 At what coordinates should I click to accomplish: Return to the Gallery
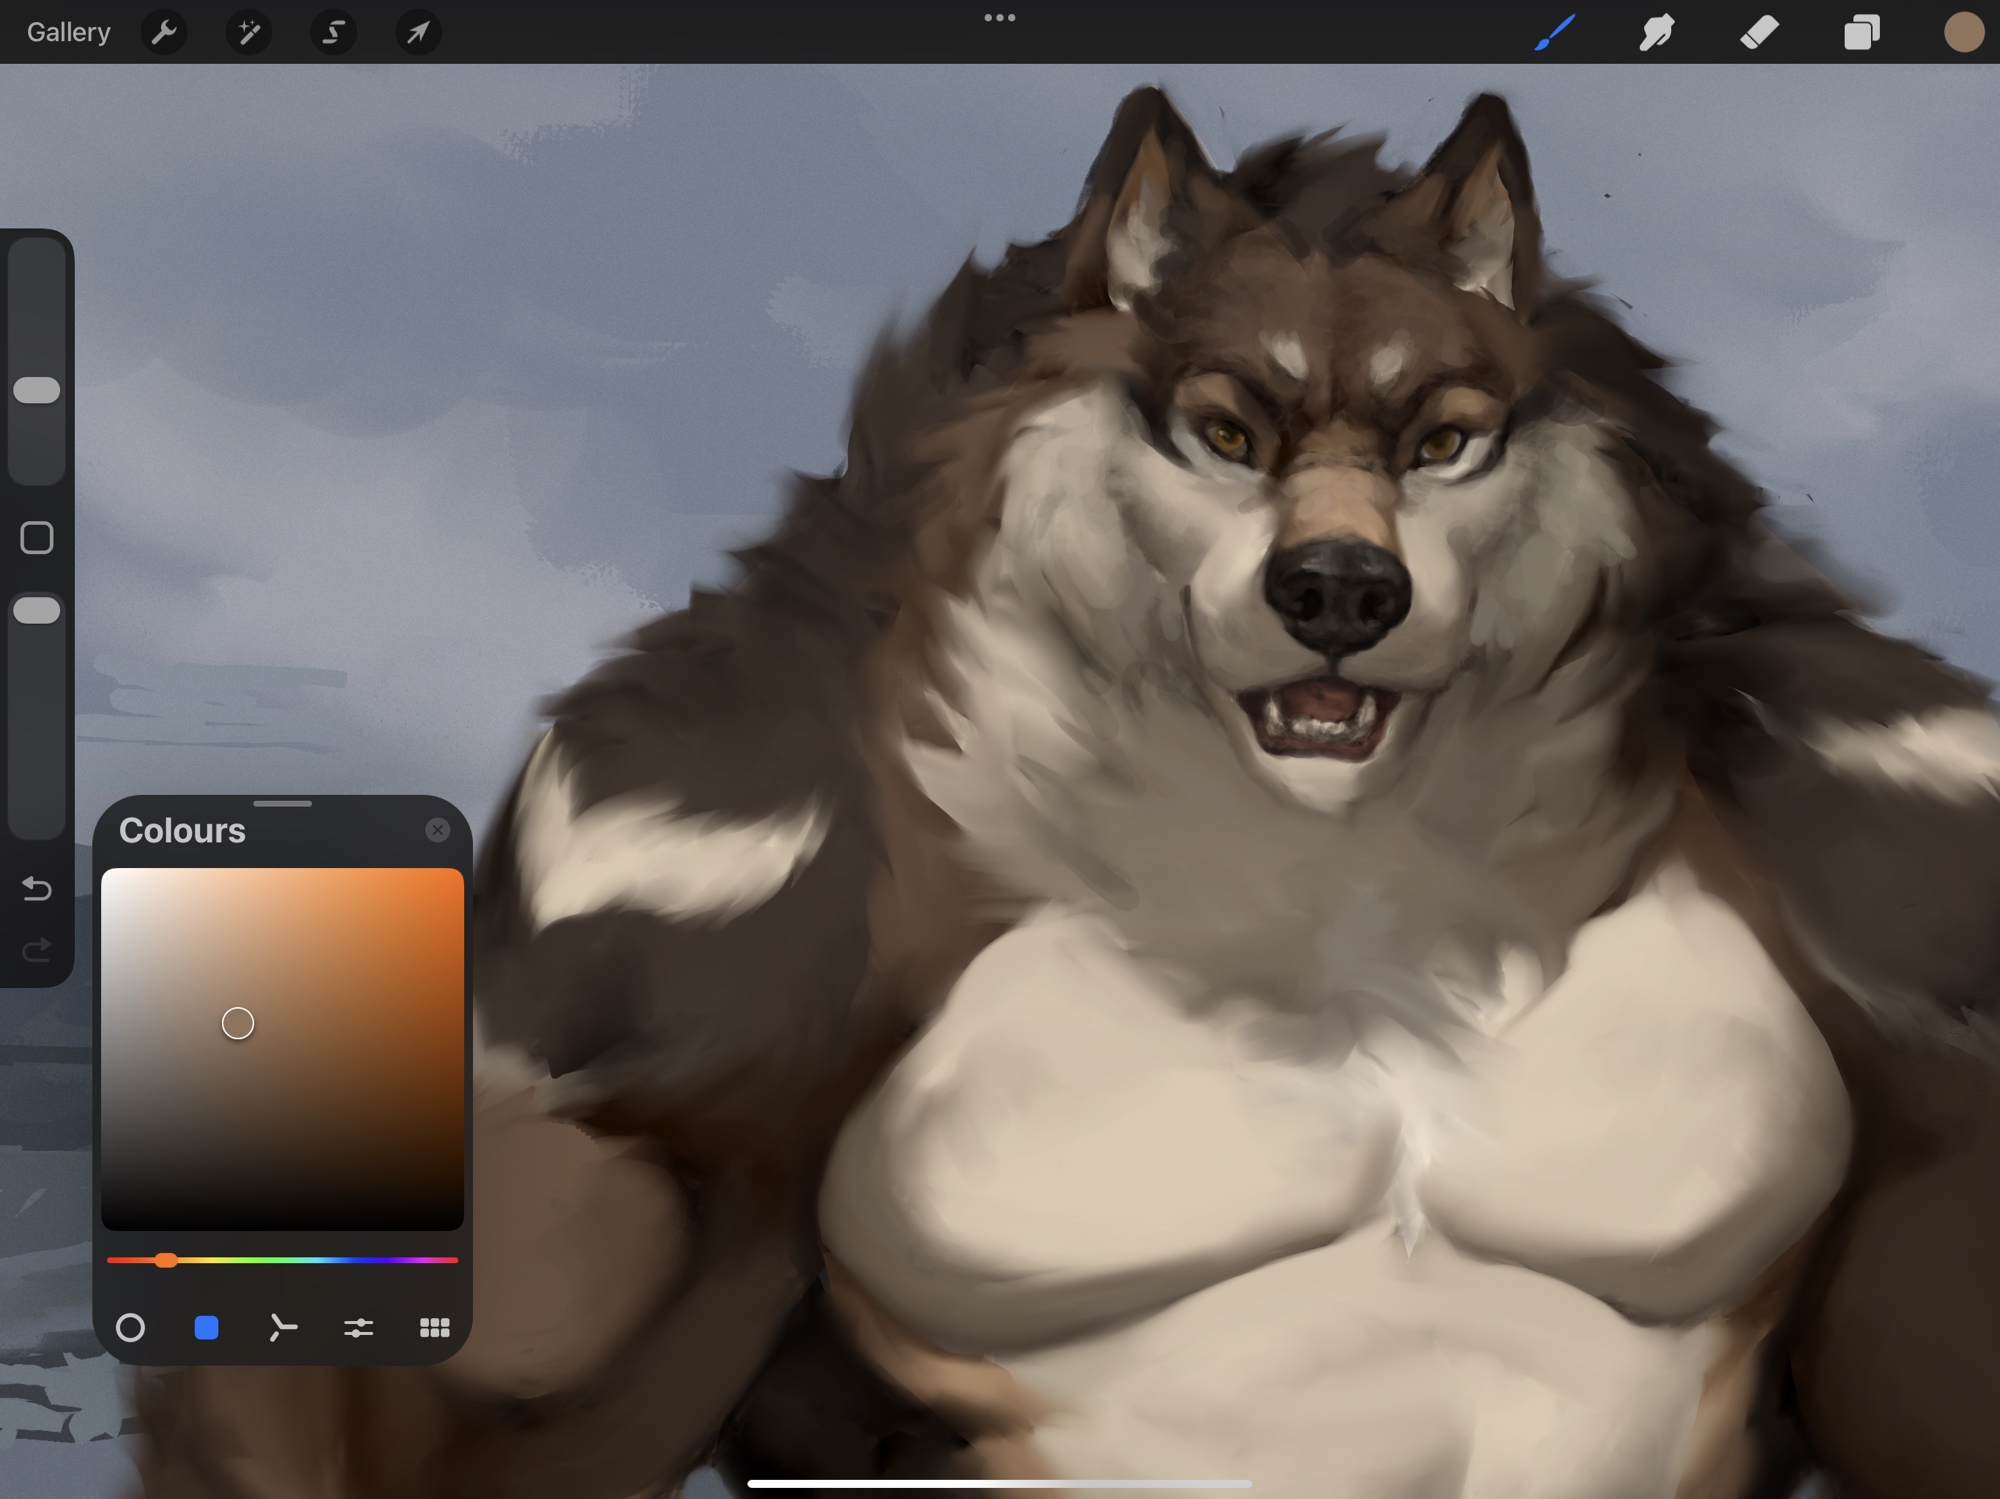pyautogui.click(x=68, y=33)
